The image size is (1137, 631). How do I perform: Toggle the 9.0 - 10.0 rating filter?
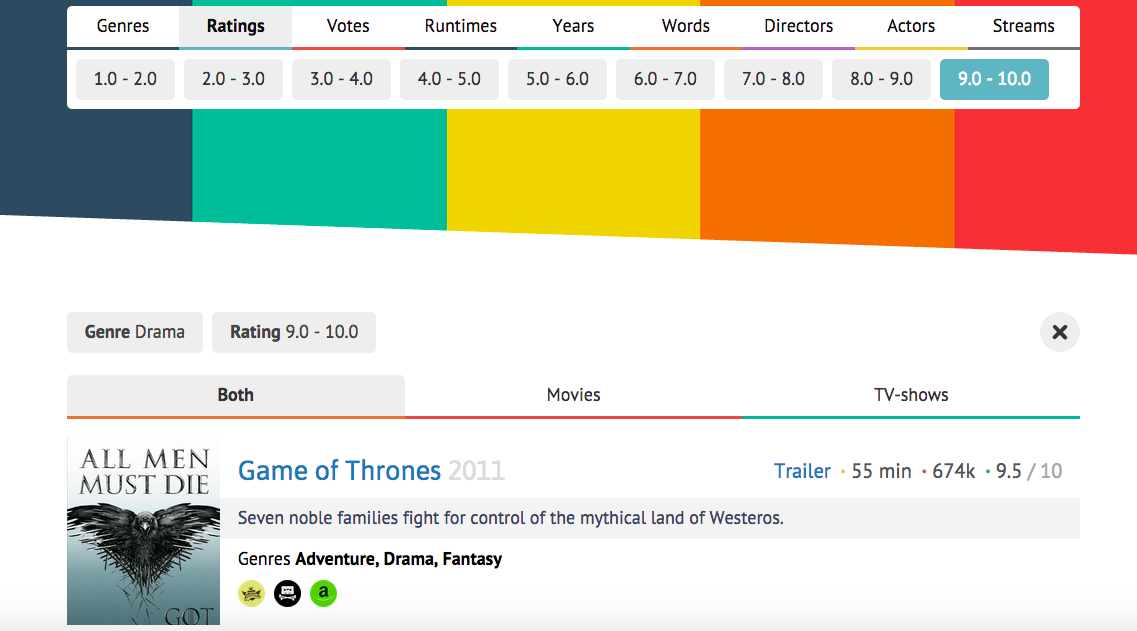coord(994,79)
